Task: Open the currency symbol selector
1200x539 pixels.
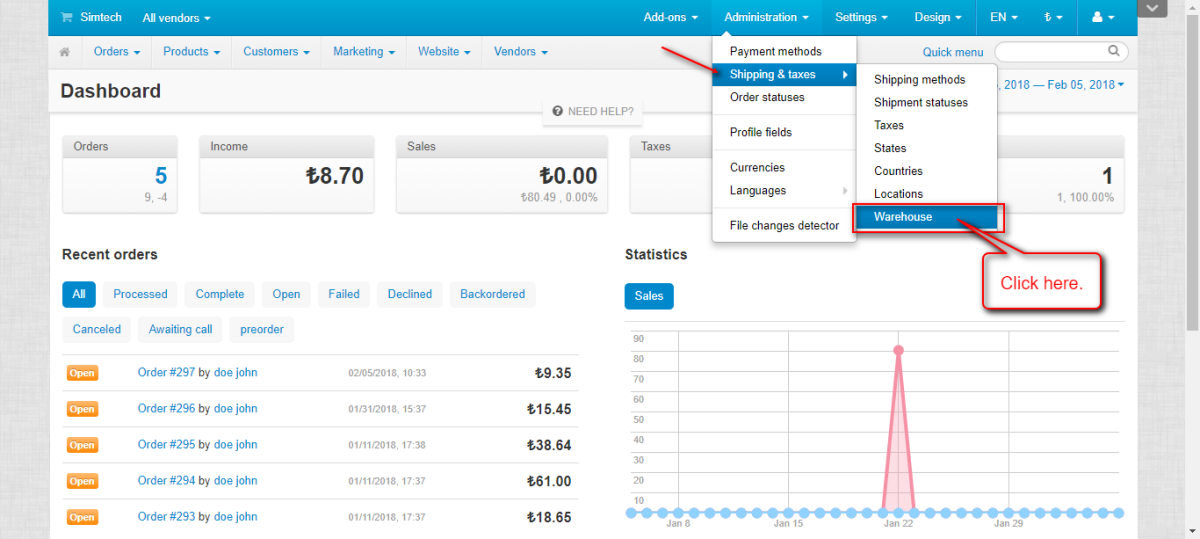Action: [x=1054, y=17]
